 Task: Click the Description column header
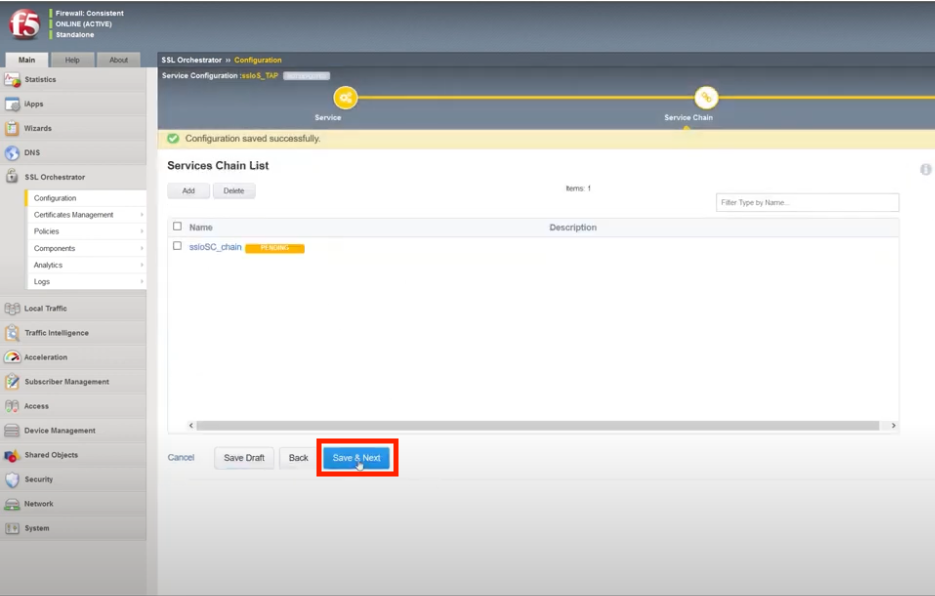[573, 227]
